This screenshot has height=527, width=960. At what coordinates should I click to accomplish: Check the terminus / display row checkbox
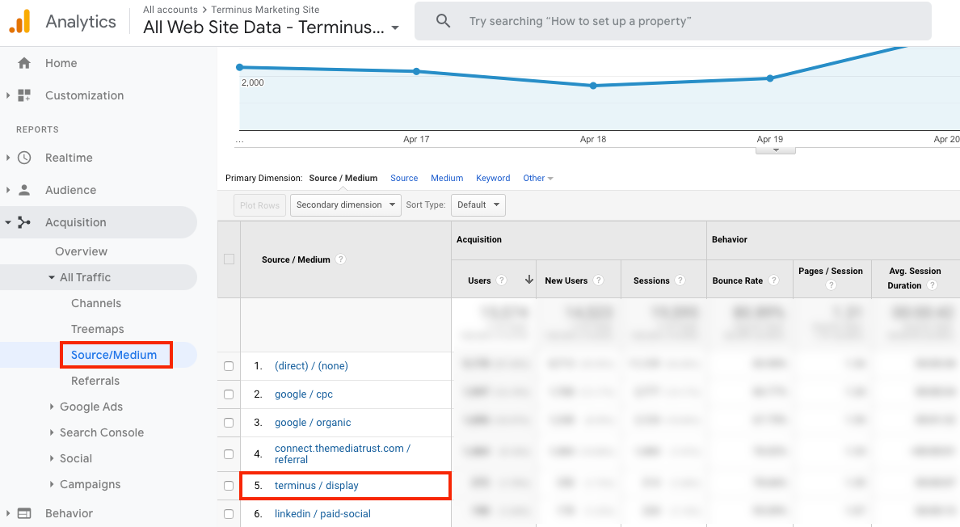coord(229,485)
